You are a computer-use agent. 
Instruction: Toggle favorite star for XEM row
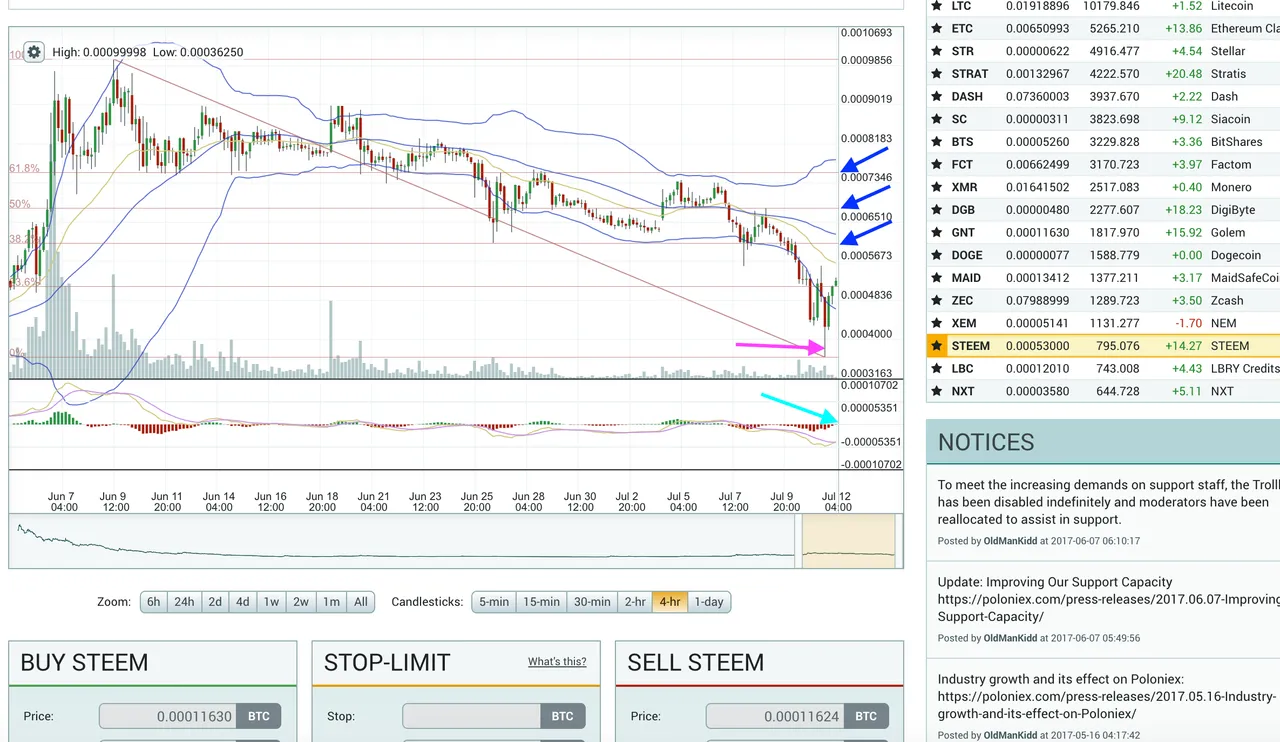pos(937,323)
